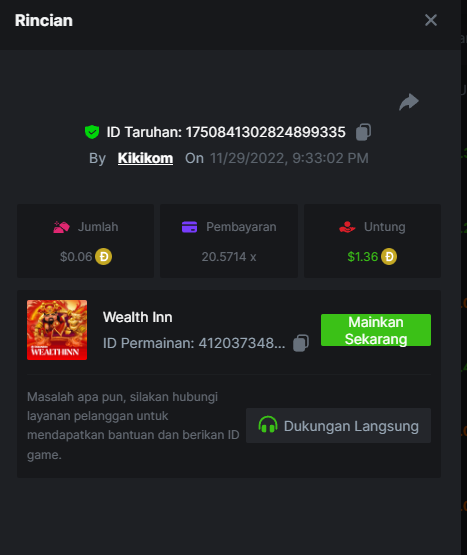Copy the game ID (ID Permainan)

tap(301, 343)
